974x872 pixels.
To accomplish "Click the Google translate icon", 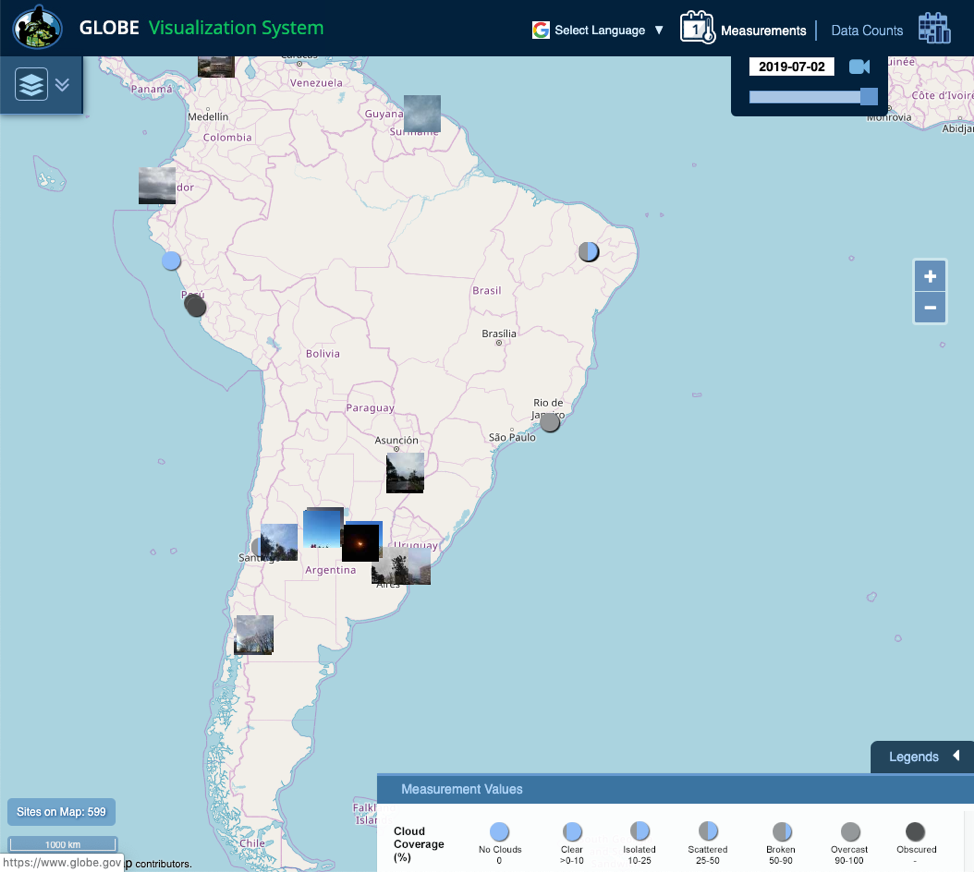I will point(540,30).
